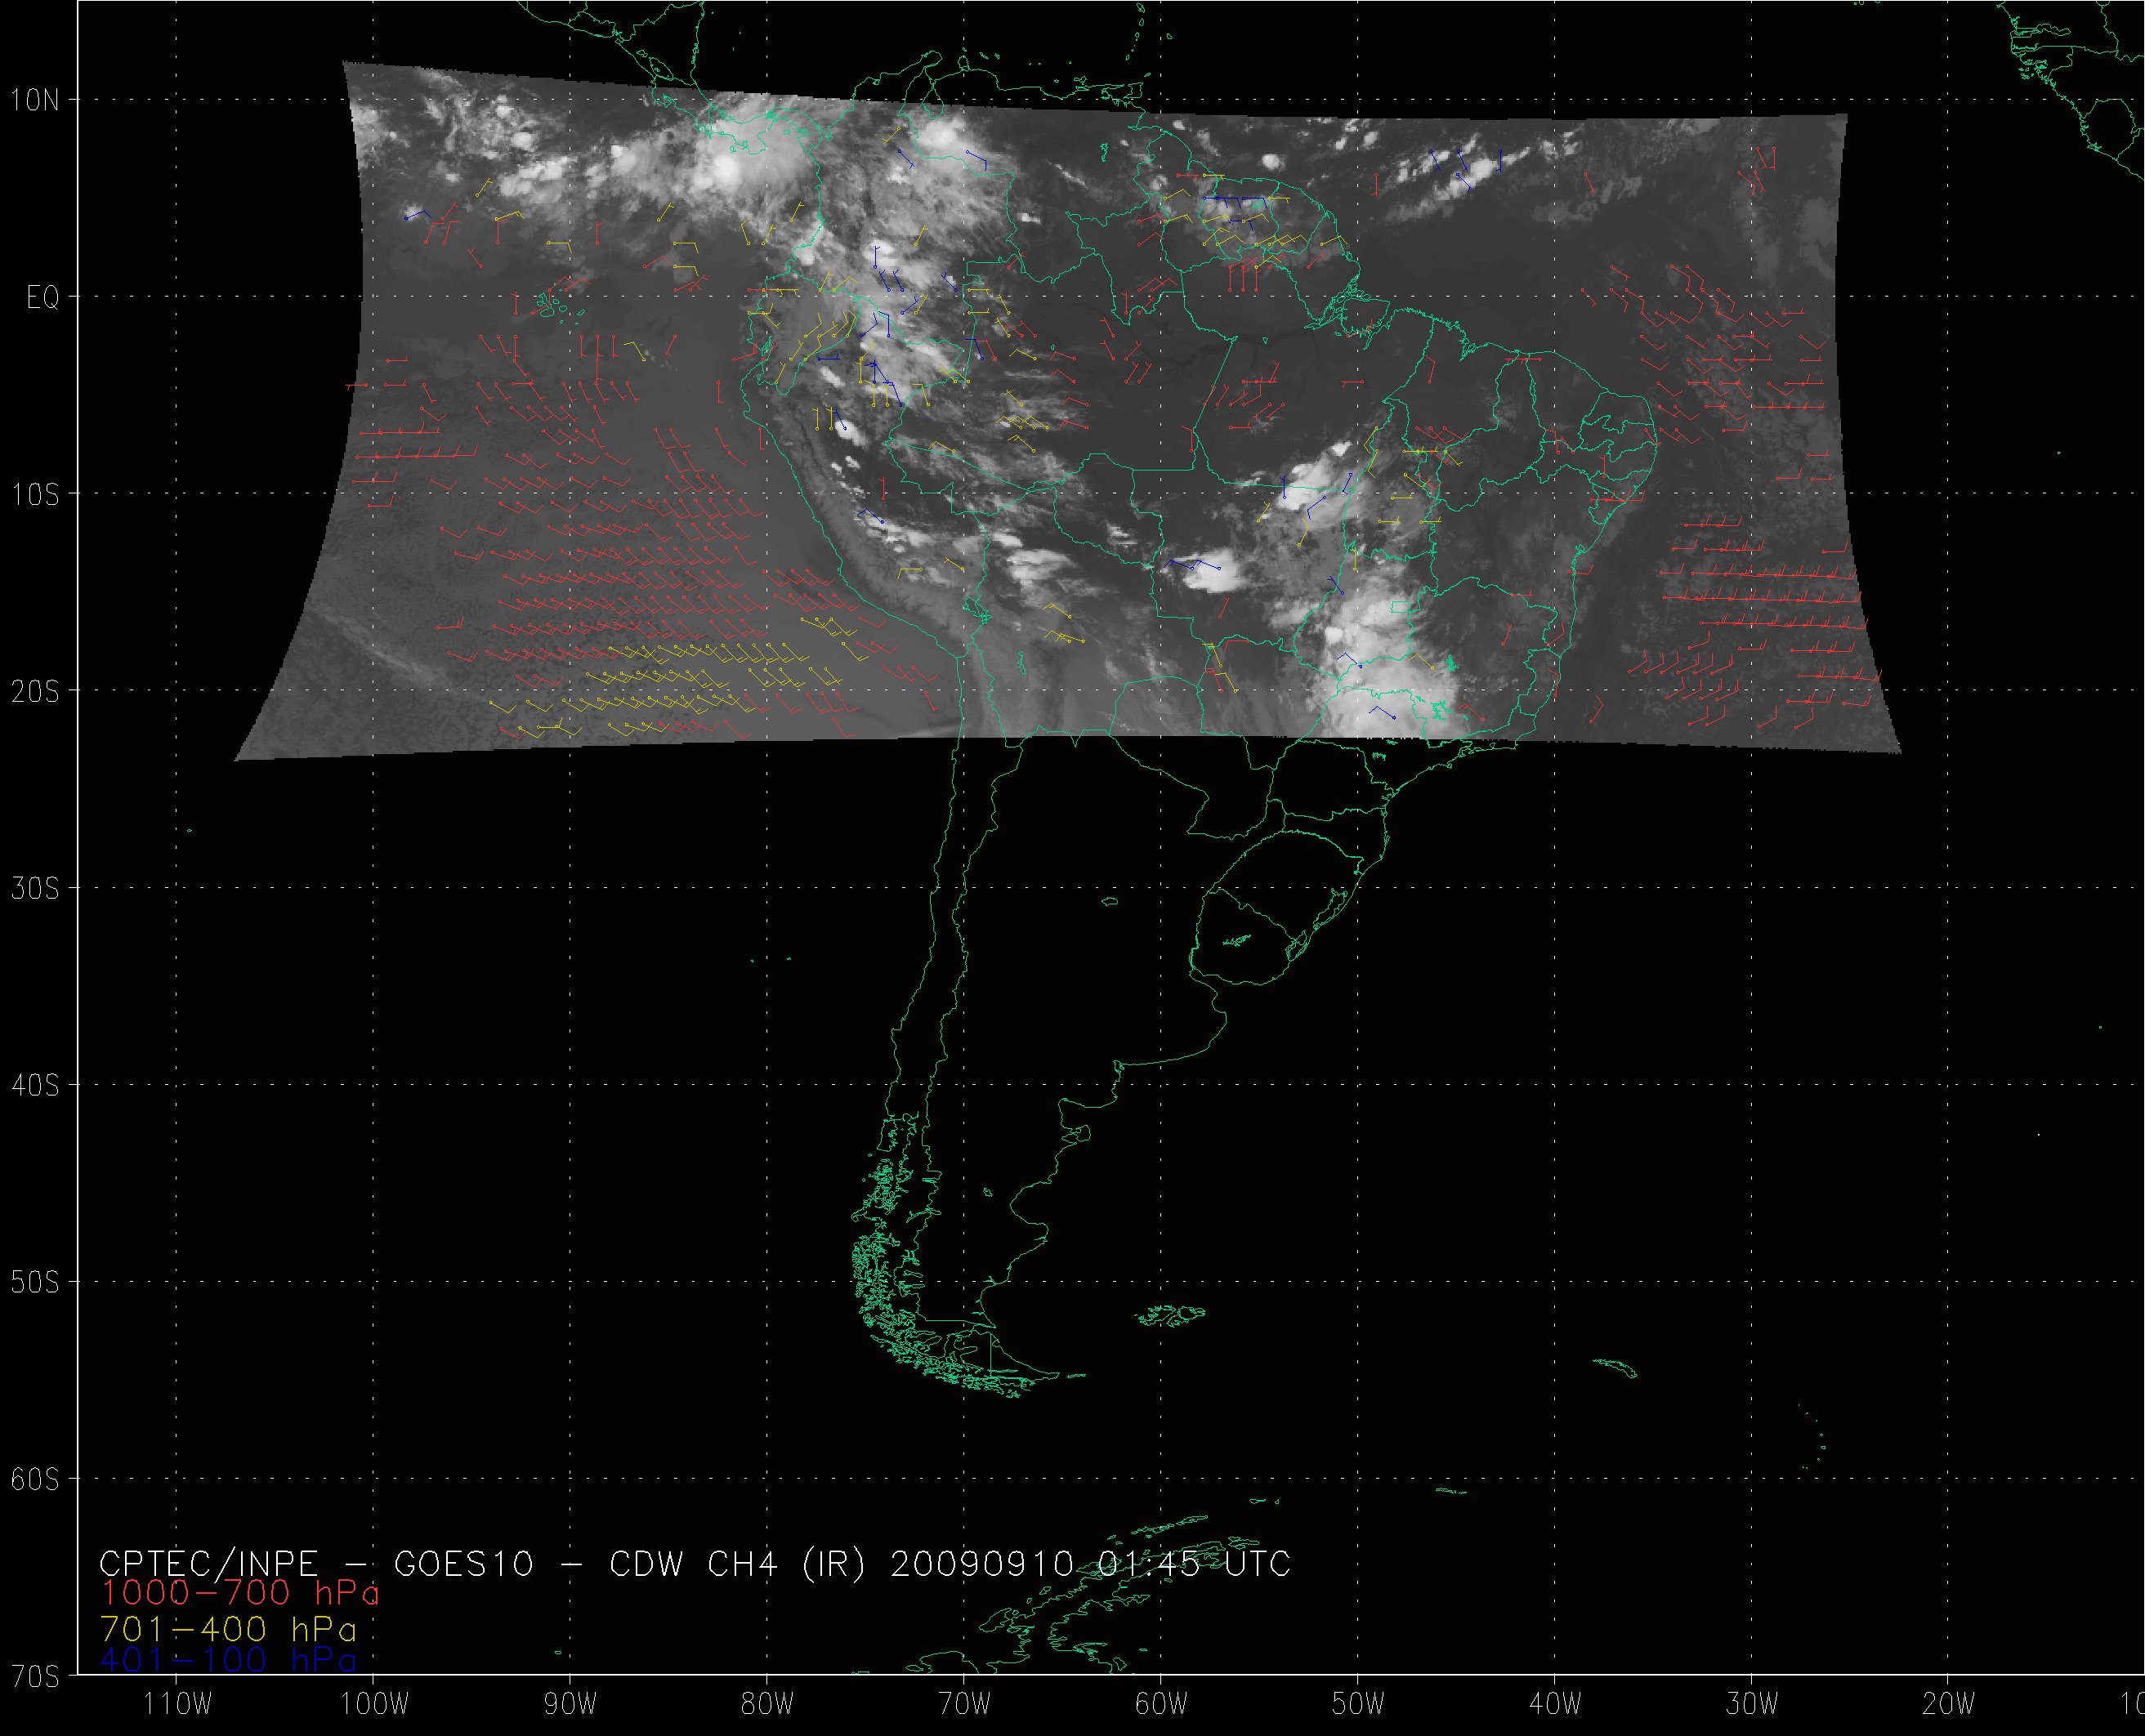Click the blue 401-100 hPa legend label
The width and height of the screenshot is (2145, 1736).
pyautogui.click(x=228, y=1660)
